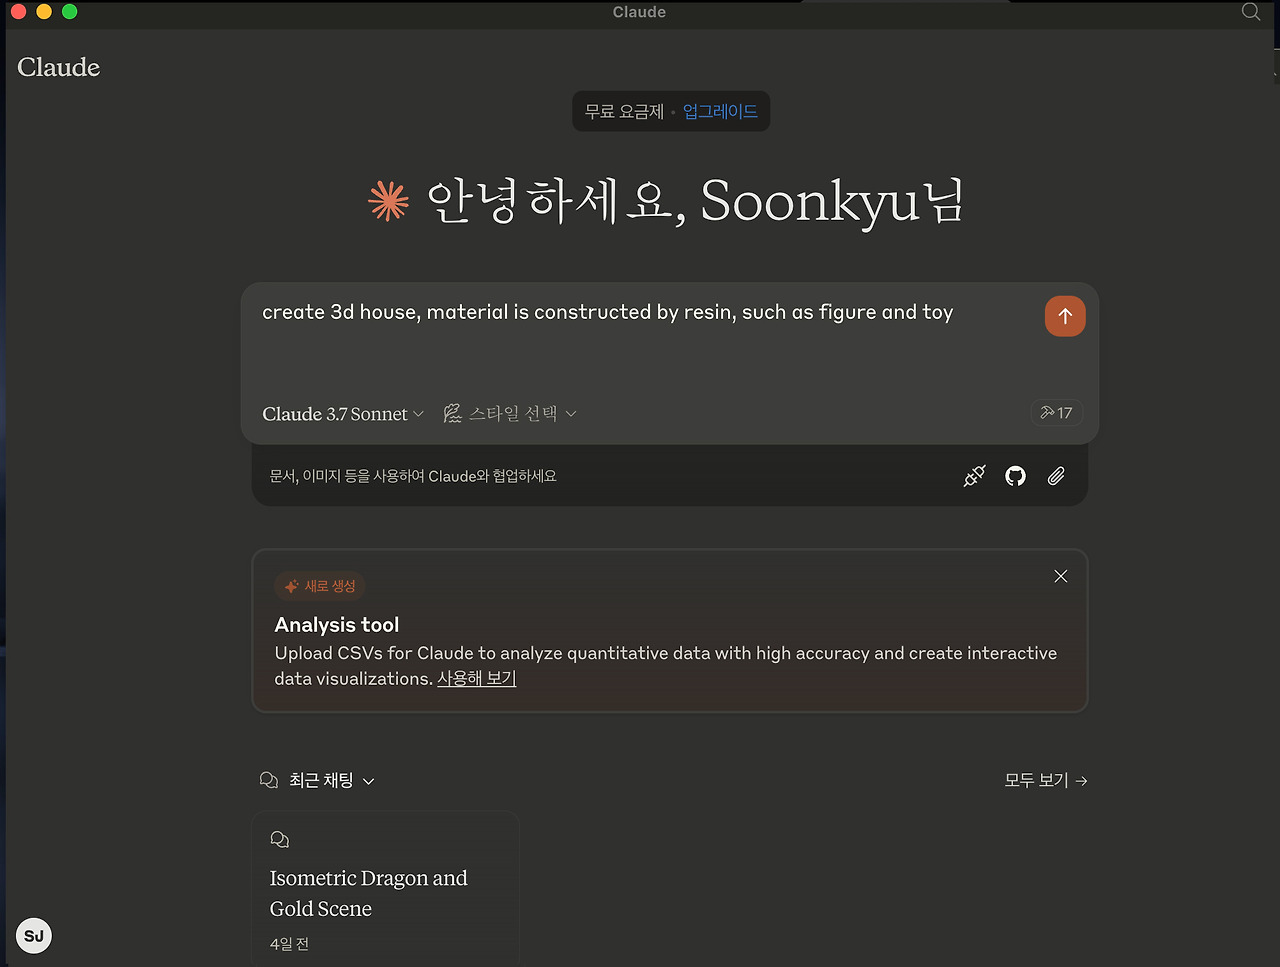The height and width of the screenshot is (967, 1280).
Task: Click the 새로 생성 badge
Action: pyautogui.click(x=320, y=586)
